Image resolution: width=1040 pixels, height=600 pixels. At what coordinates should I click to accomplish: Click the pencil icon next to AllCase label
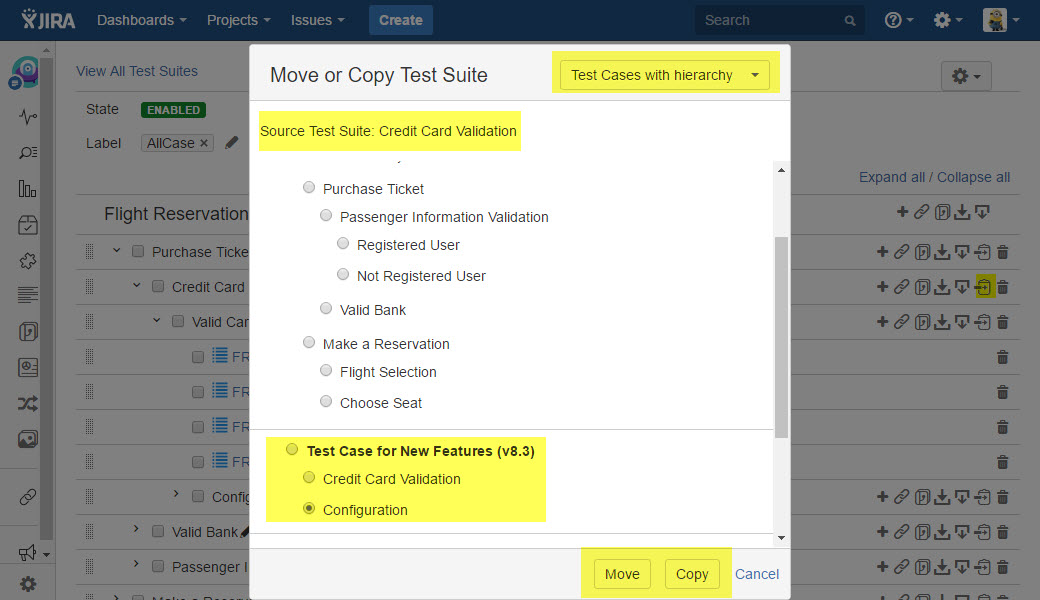(x=232, y=143)
